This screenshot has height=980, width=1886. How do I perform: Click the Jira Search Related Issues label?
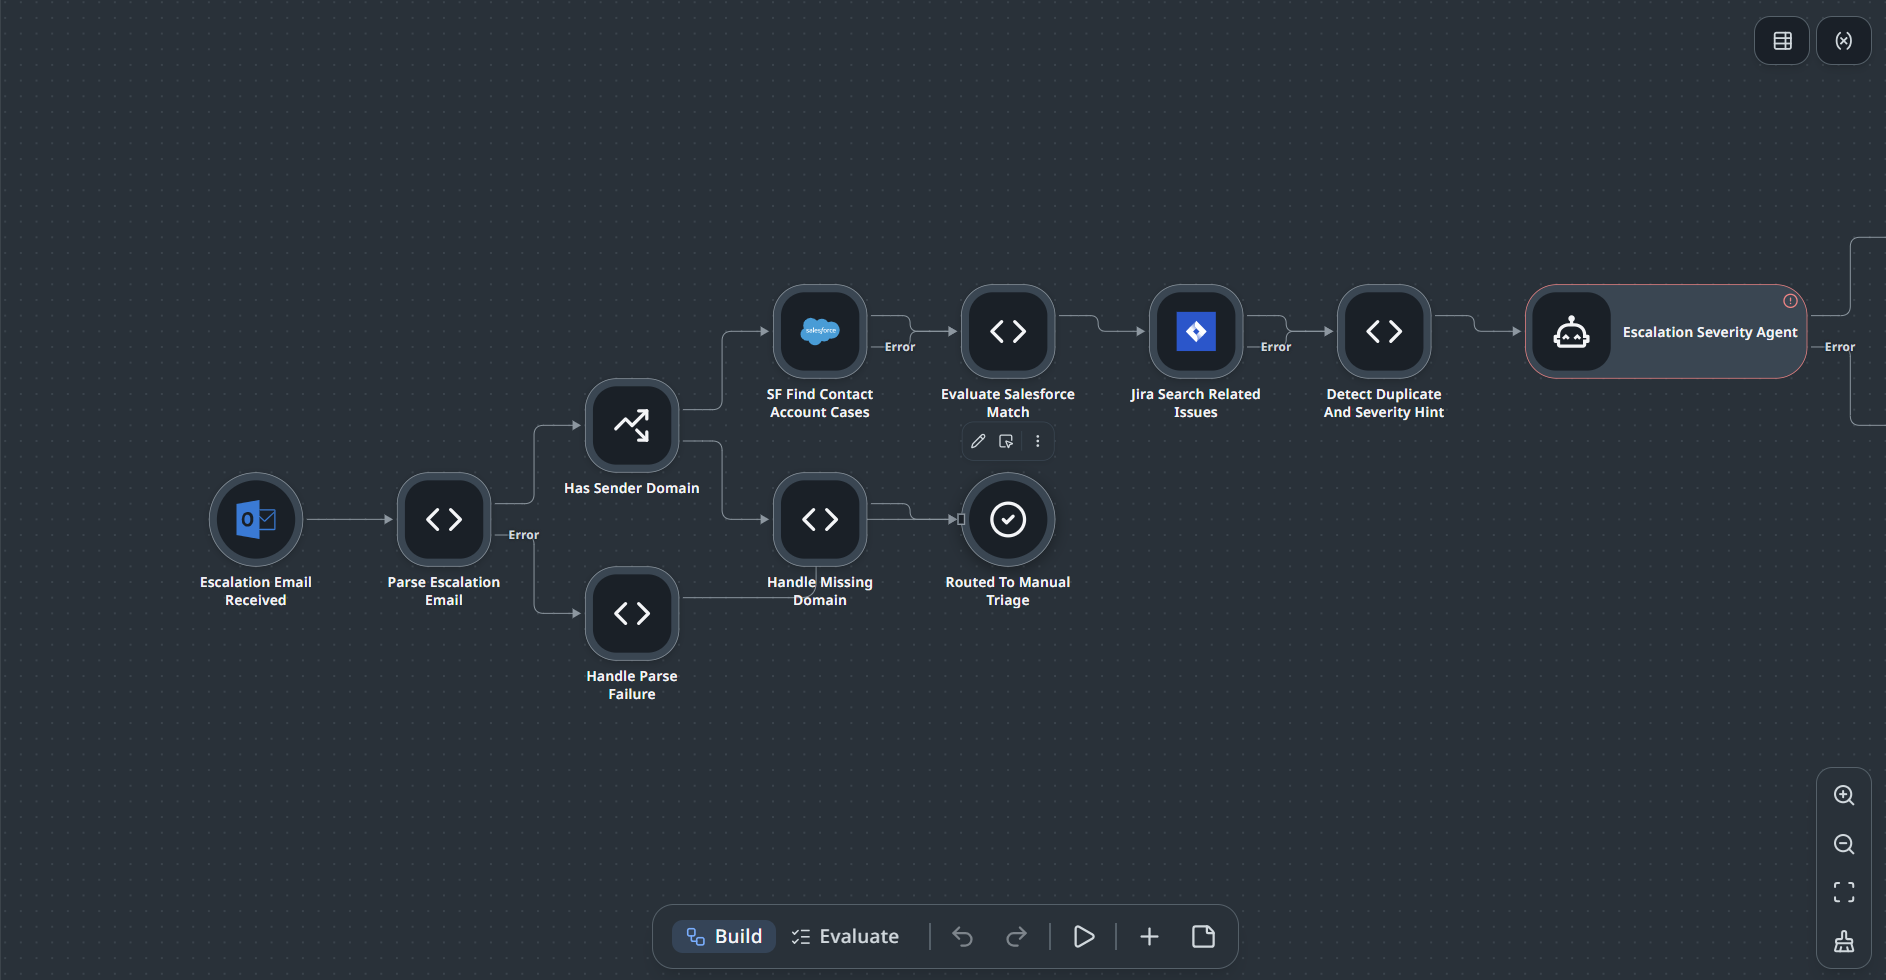pos(1196,403)
